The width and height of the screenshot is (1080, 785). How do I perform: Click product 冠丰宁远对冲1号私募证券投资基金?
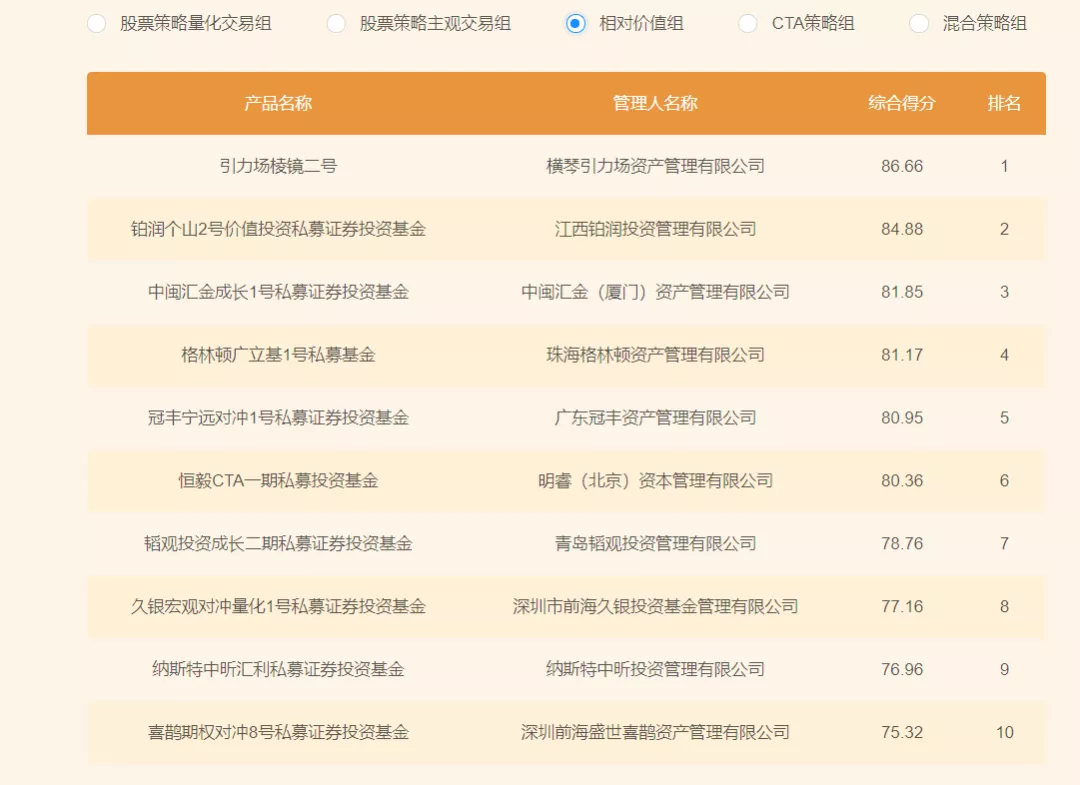pos(278,418)
